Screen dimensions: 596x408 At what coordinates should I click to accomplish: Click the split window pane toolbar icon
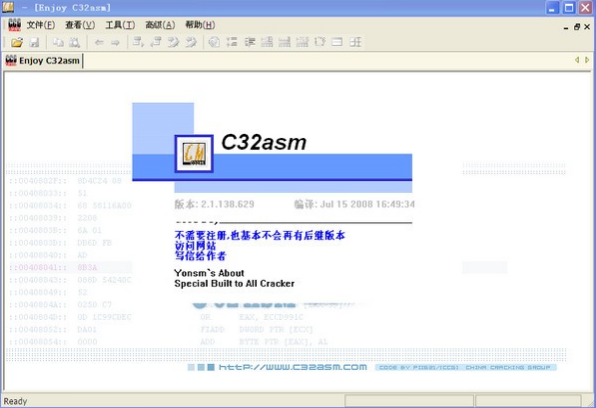click(x=337, y=42)
